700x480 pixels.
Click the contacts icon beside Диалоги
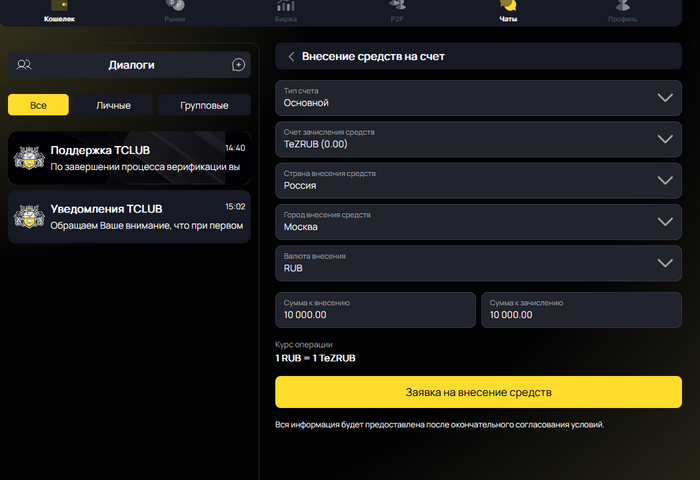point(25,65)
